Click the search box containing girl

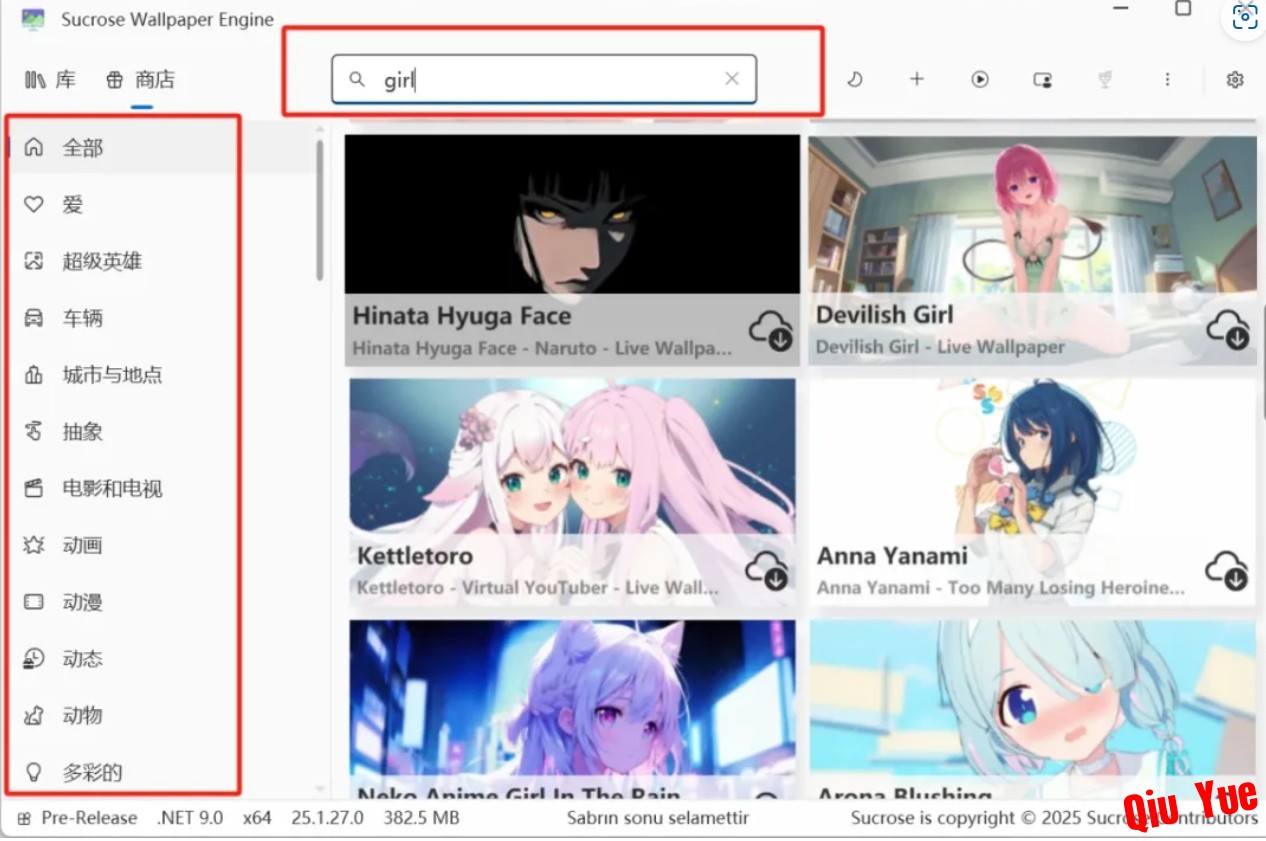point(544,79)
